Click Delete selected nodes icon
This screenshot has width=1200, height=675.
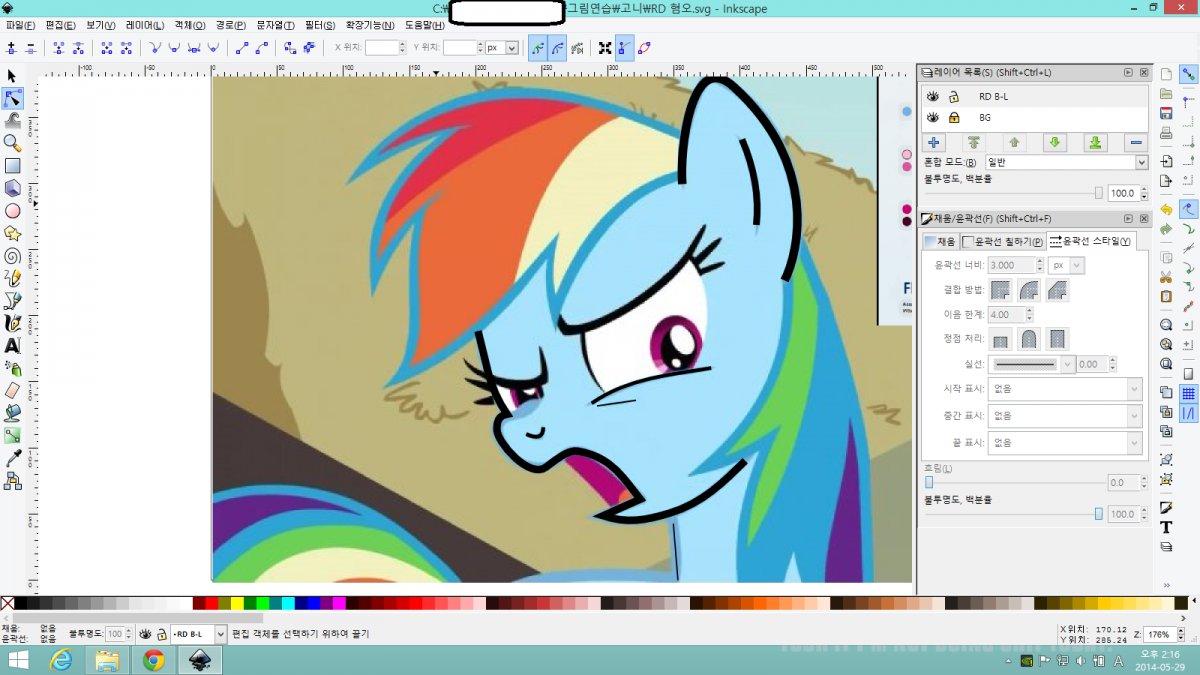click(x=31, y=47)
